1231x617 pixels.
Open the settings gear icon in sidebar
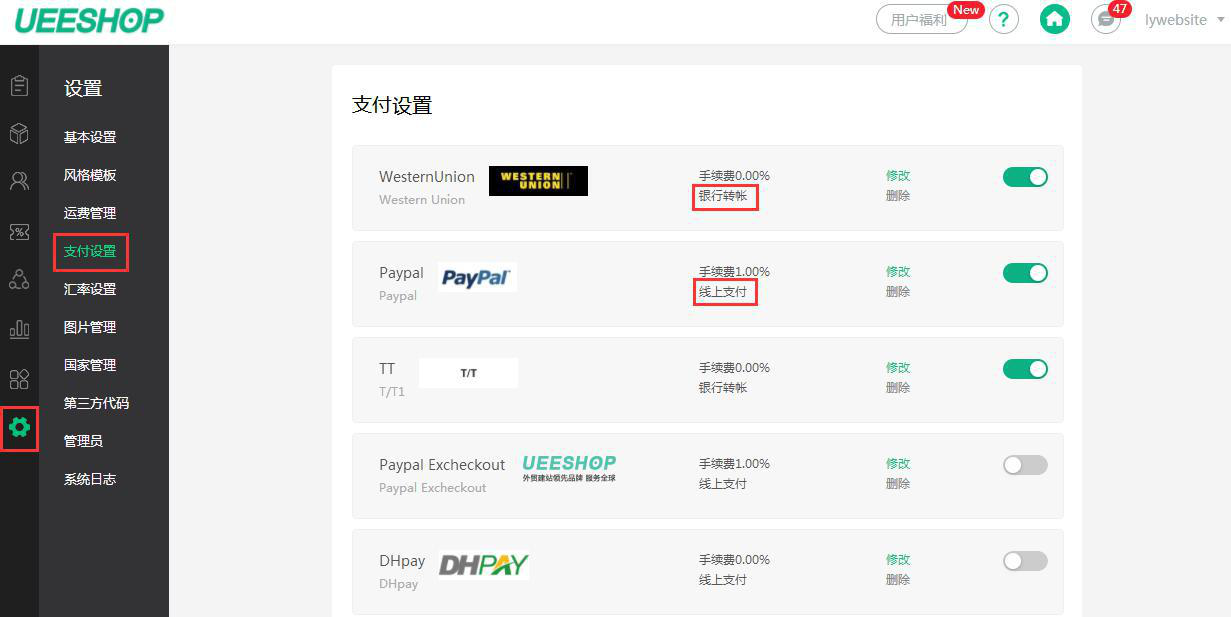tap(19, 428)
